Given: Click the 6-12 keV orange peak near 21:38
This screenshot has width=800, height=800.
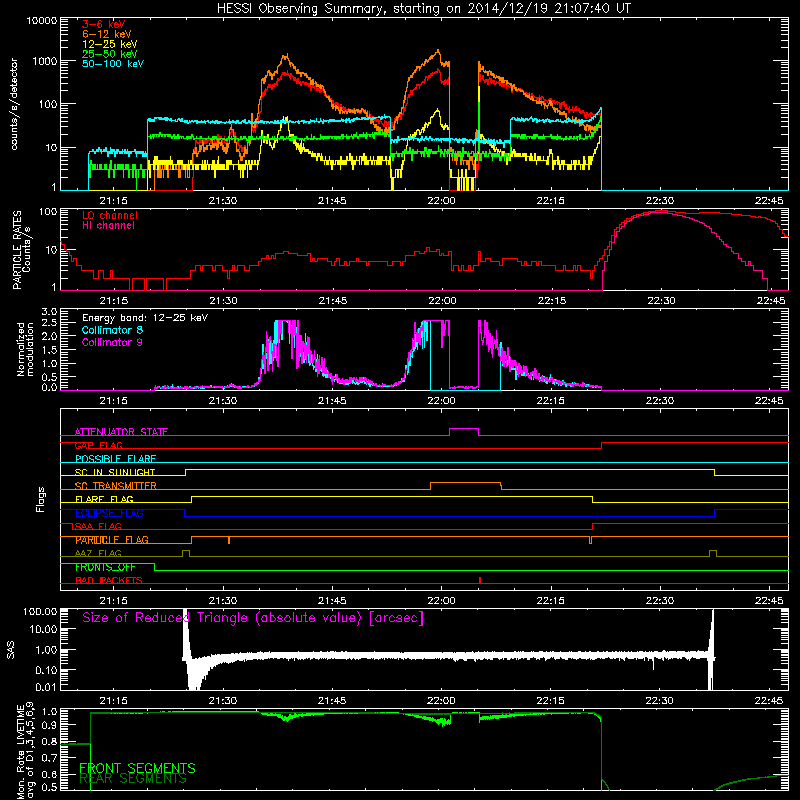Looking at the screenshot, I should [286, 55].
